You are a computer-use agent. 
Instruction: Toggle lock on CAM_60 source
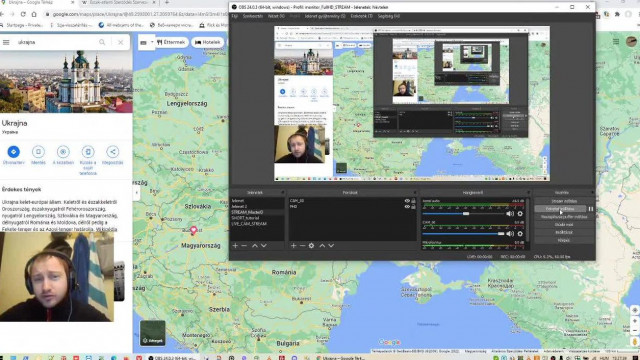(x=413, y=201)
